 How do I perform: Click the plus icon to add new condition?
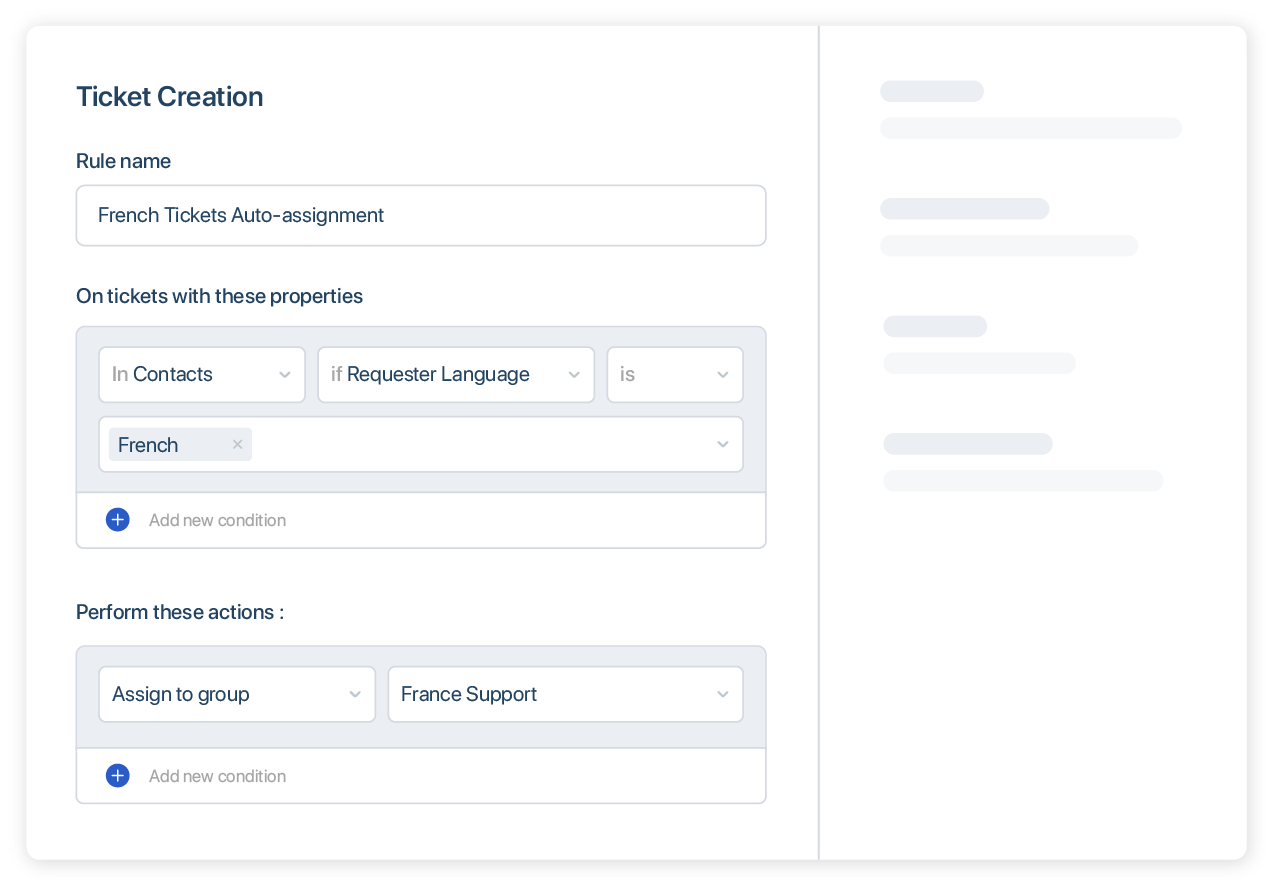(118, 520)
